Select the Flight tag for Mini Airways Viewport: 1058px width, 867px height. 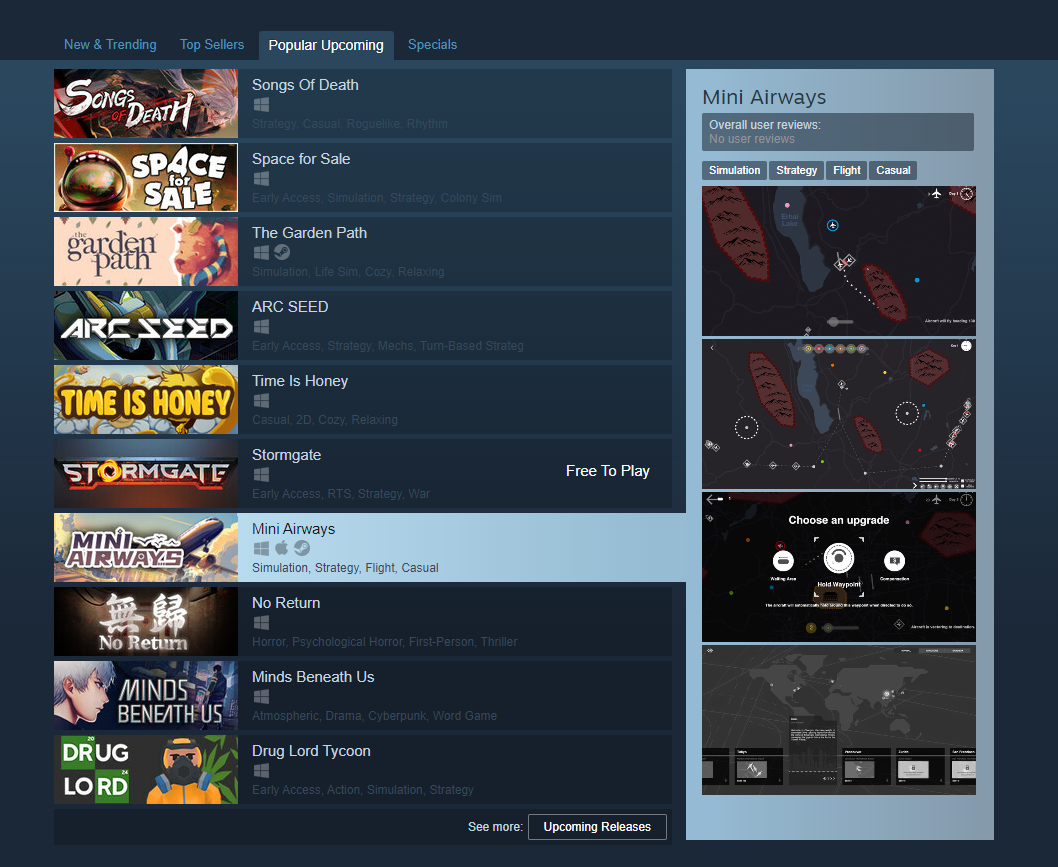point(846,170)
